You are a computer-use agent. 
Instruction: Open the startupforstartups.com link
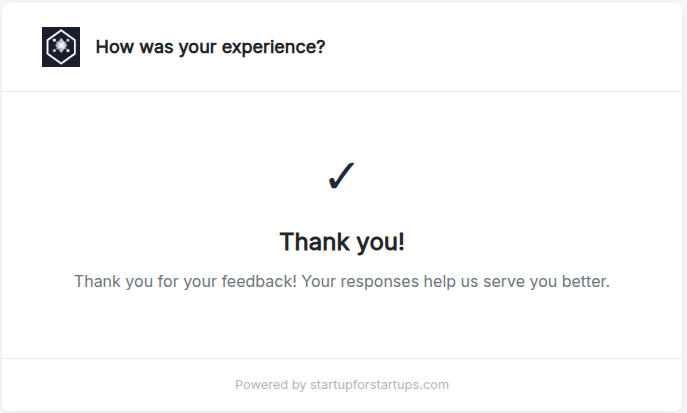pyautogui.click(x=379, y=384)
